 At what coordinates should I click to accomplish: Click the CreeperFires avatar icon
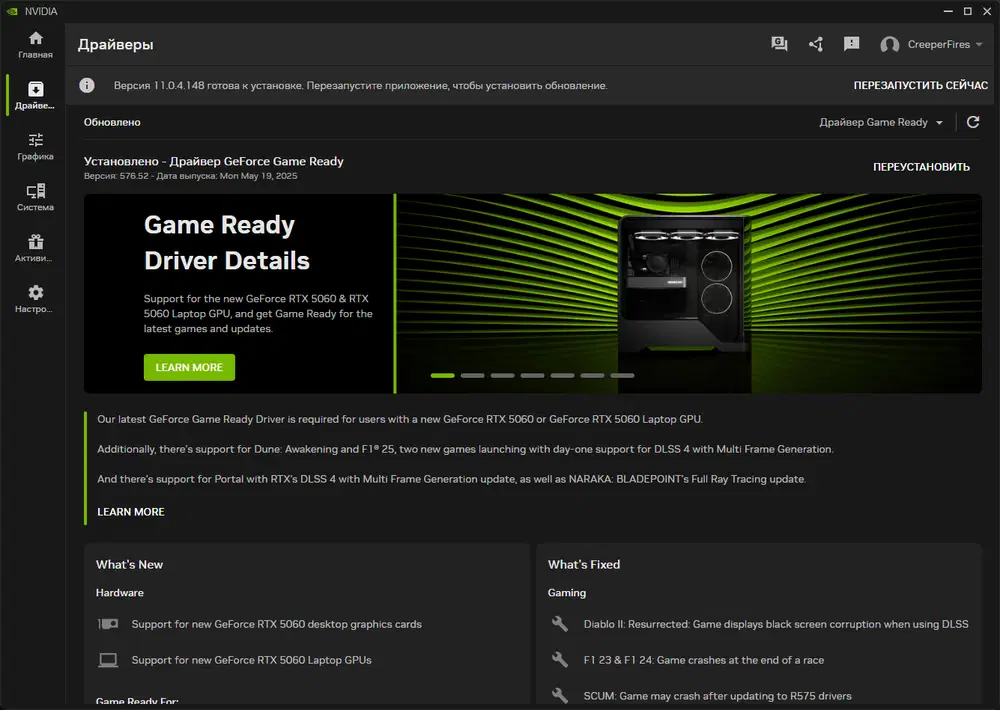[889, 45]
